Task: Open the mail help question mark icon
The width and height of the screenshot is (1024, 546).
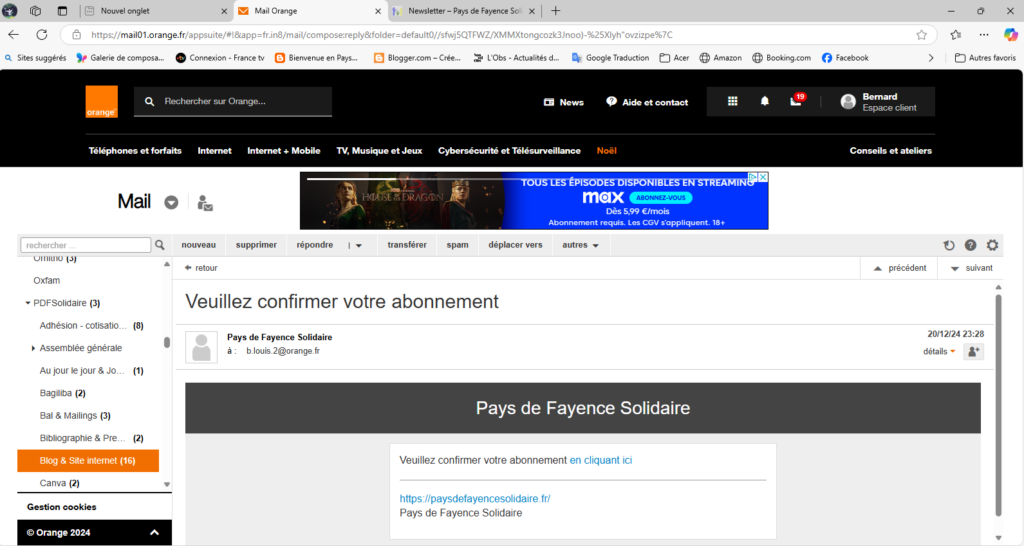Action: pyautogui.click(x=970, y=245)
